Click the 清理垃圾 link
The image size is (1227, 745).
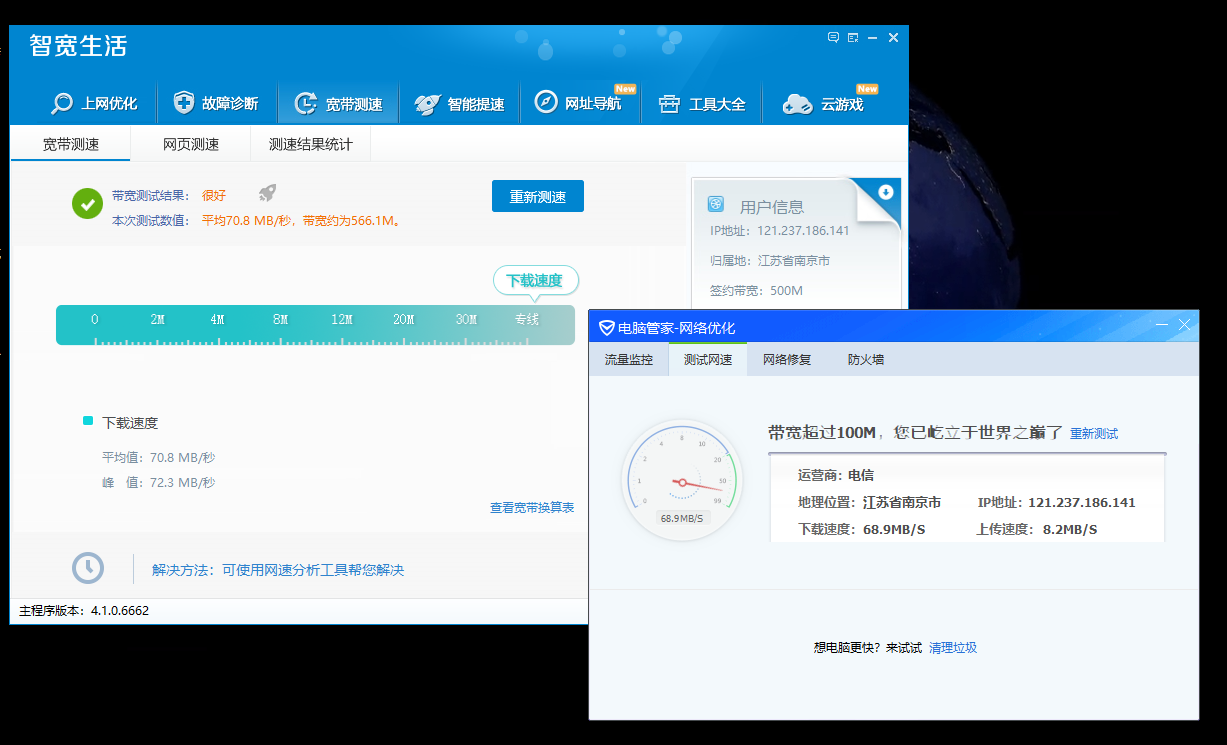click(953, 648)
